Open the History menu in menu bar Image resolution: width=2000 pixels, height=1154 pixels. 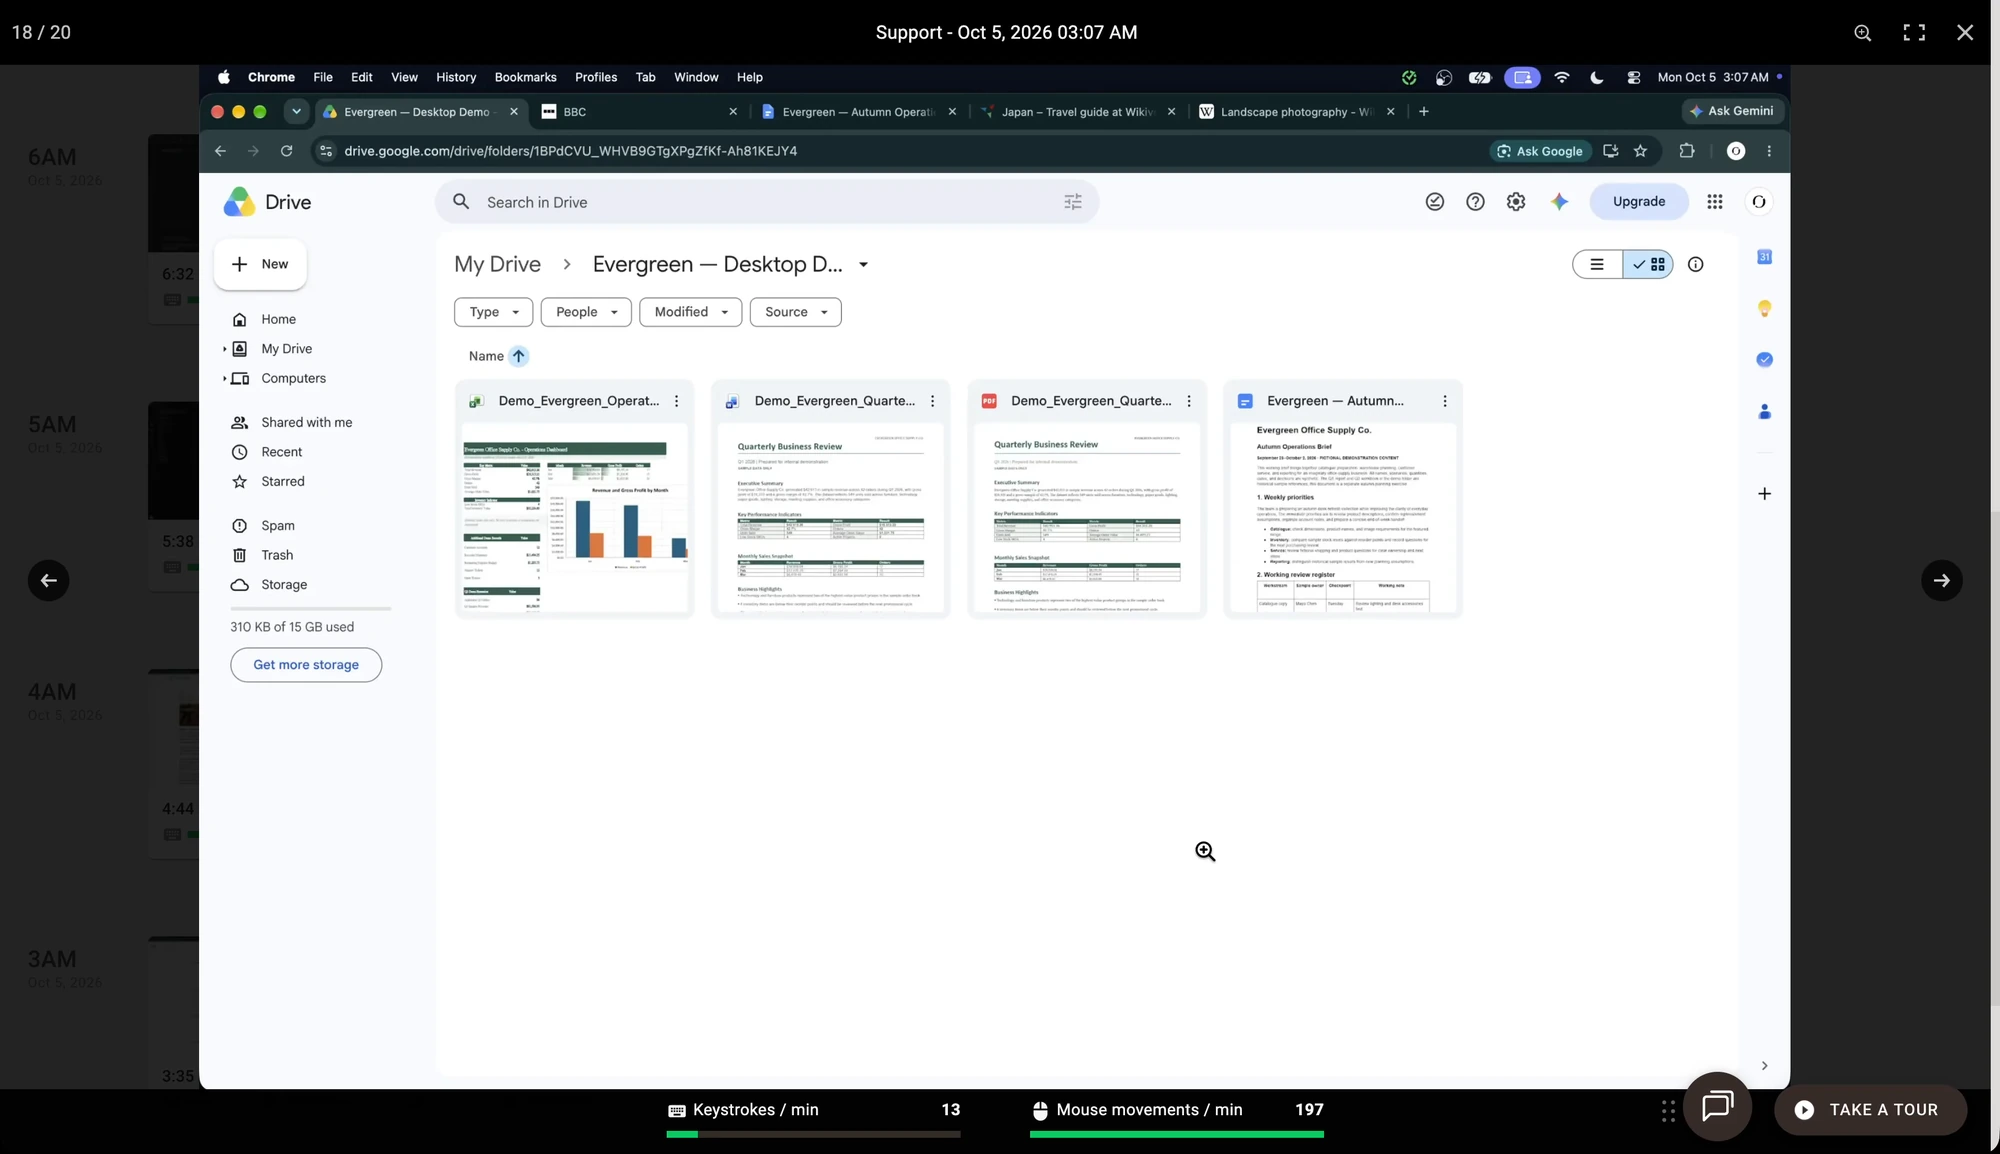click(456, 77)
